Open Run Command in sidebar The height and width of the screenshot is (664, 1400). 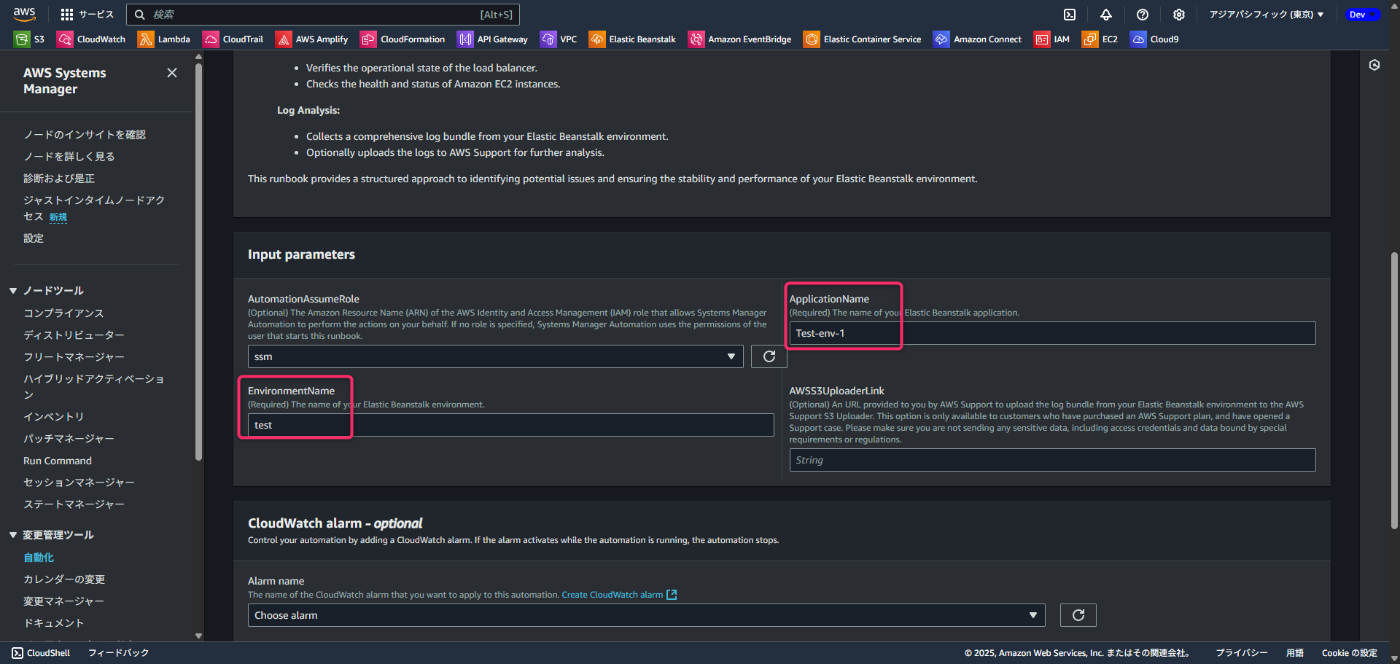(57, 461)
